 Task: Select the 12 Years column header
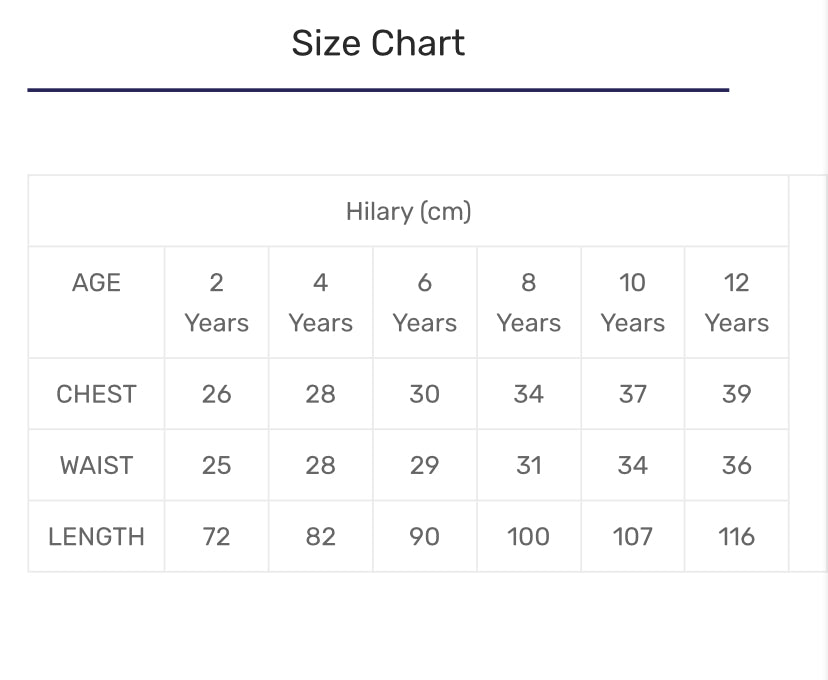point(736,302)
